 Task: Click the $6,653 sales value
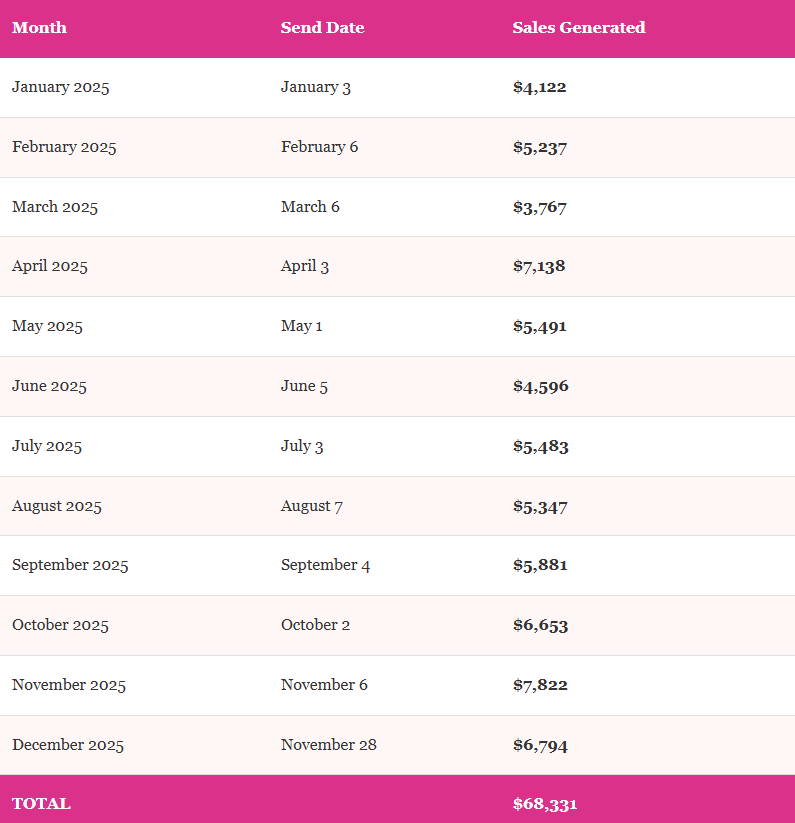pos(540,625)
